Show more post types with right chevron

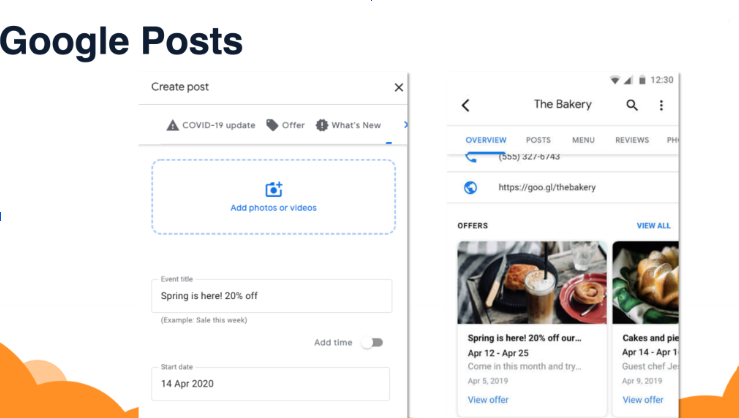(x=405, y=124)
